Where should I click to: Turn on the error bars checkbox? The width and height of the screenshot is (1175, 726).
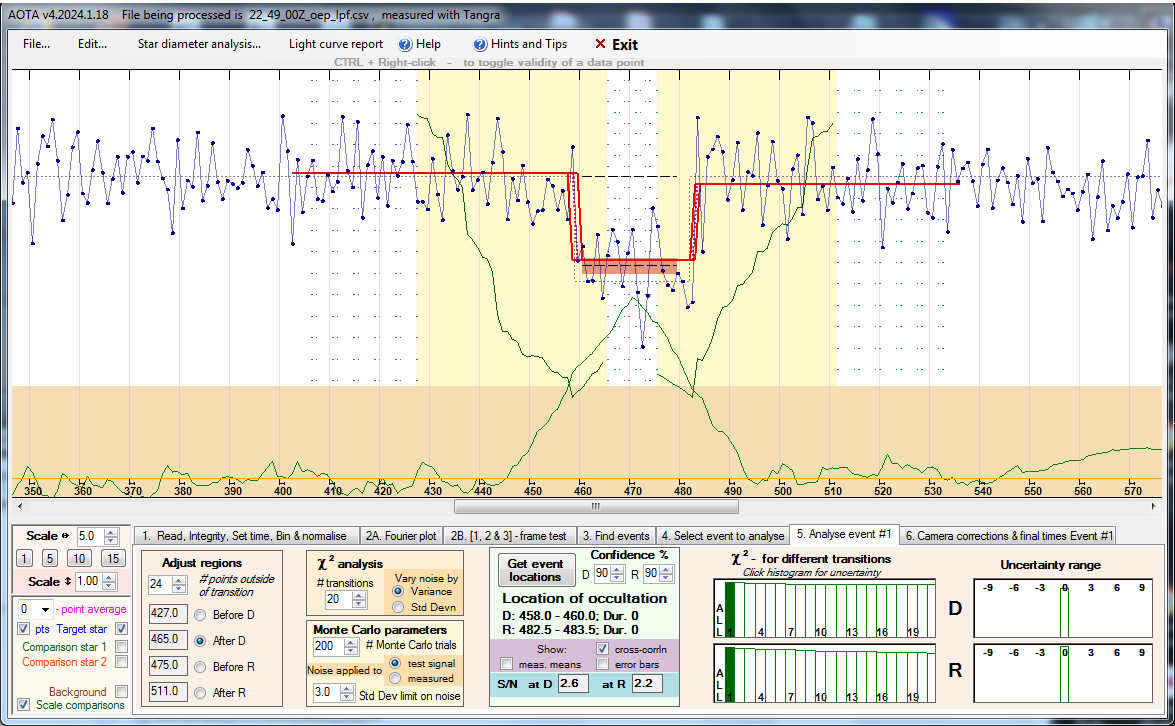(602, 664)
